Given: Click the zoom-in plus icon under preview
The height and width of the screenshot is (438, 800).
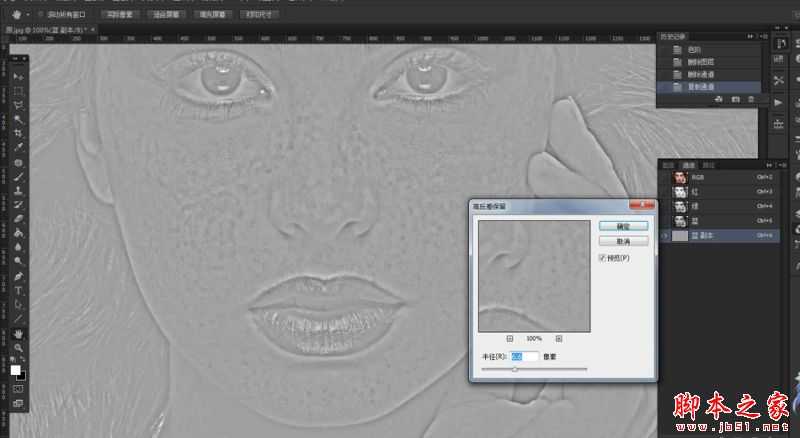Looking at the screenshot, I should (558, 339).
